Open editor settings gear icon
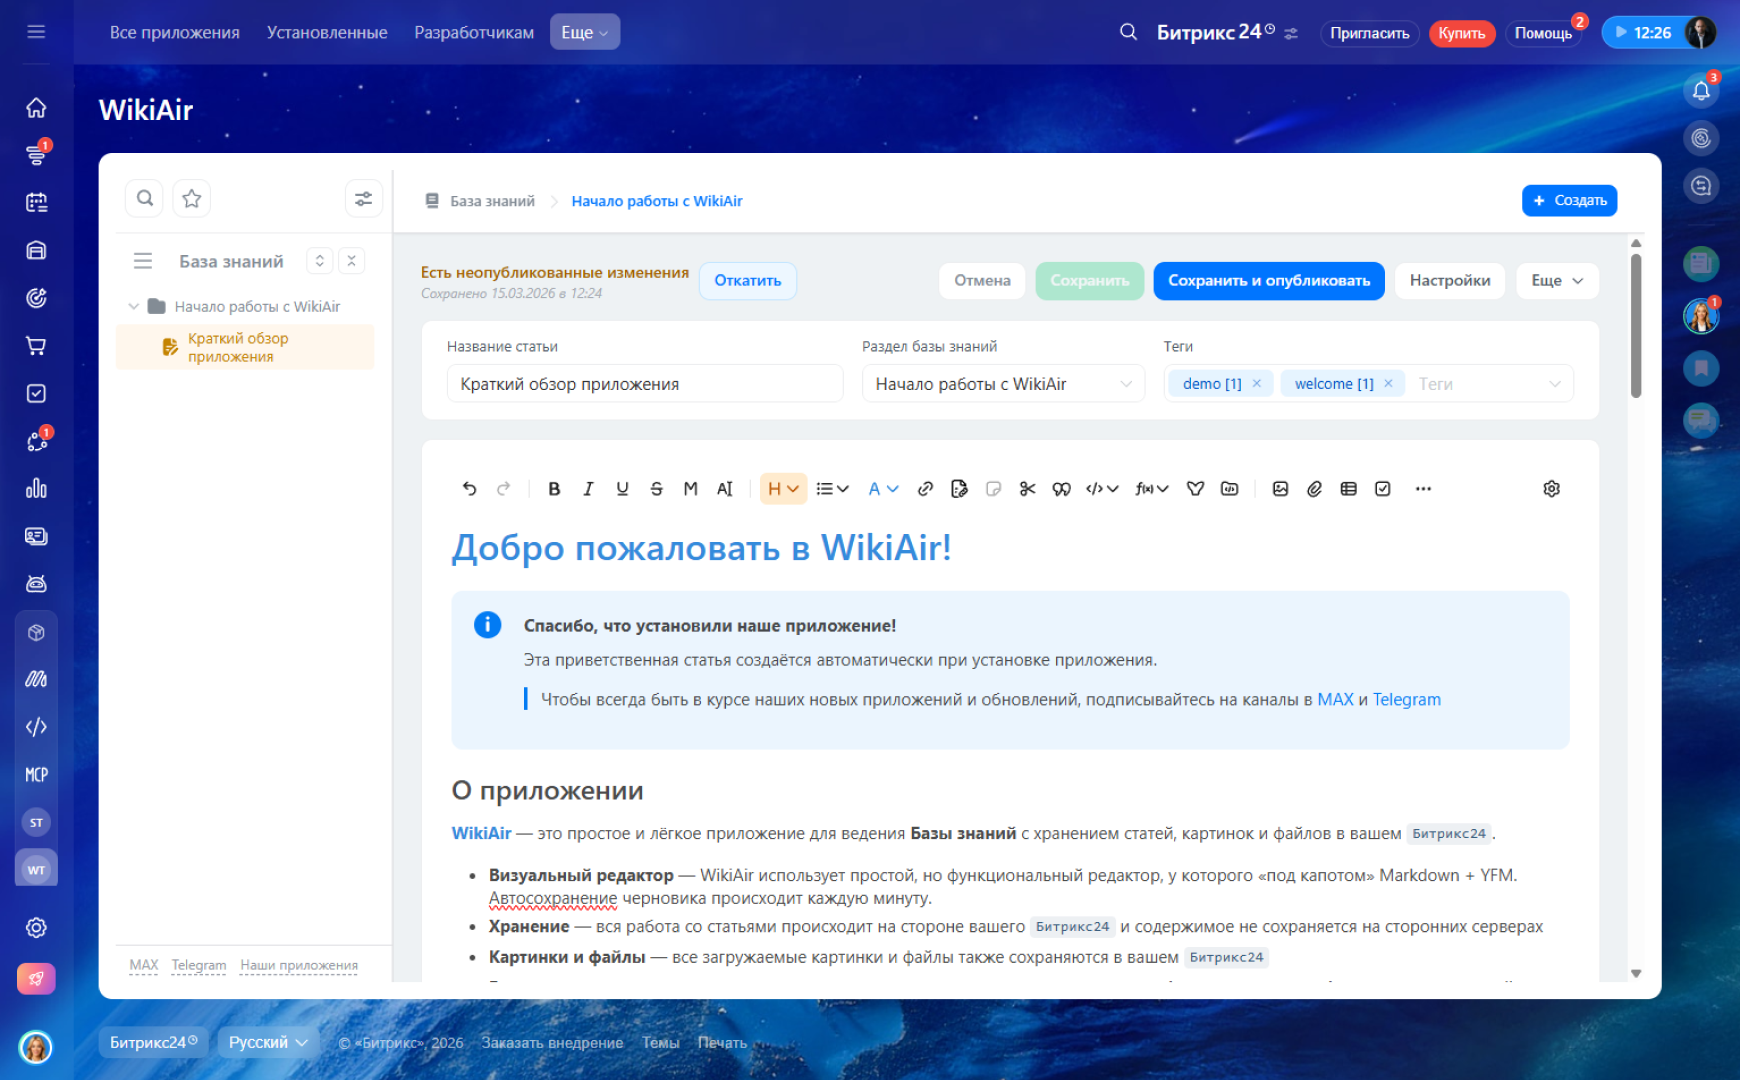Viewport: 1740px width, 1080px height. (1551, 489)
